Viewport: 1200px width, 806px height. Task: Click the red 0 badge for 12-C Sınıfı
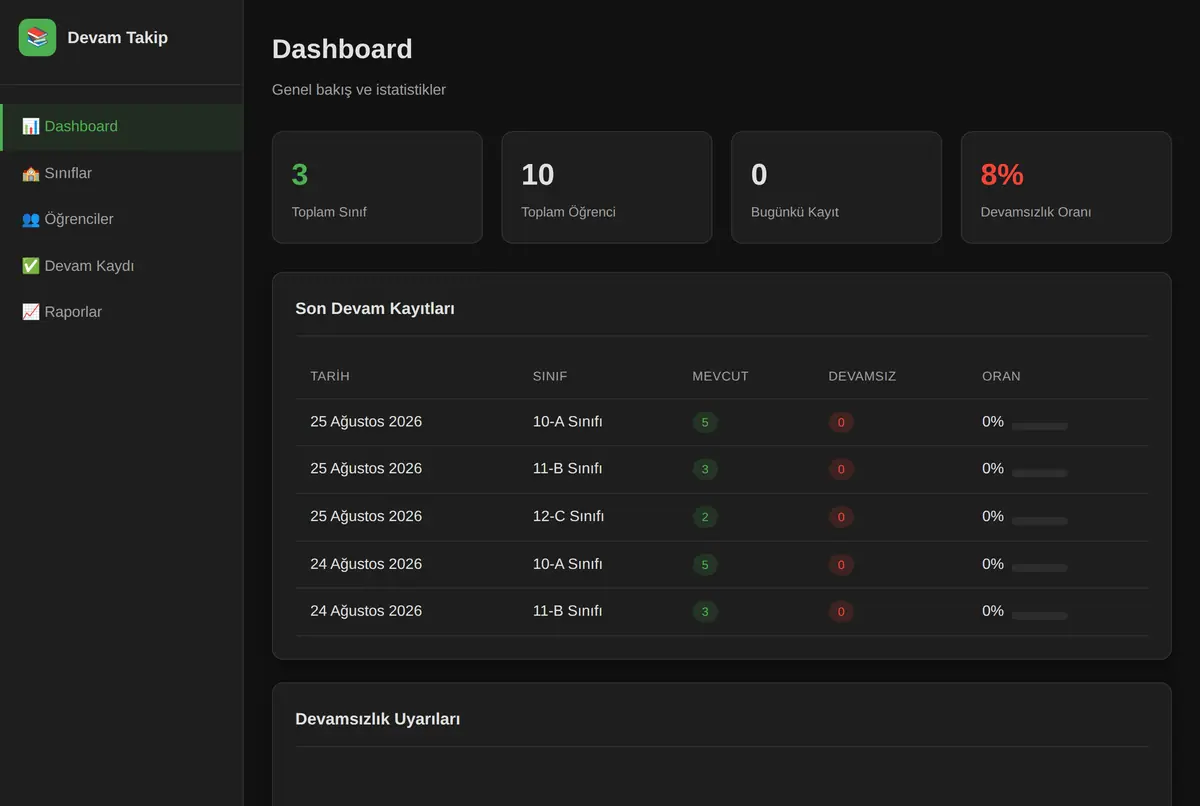pyautogui.click(x=841, y=517)
